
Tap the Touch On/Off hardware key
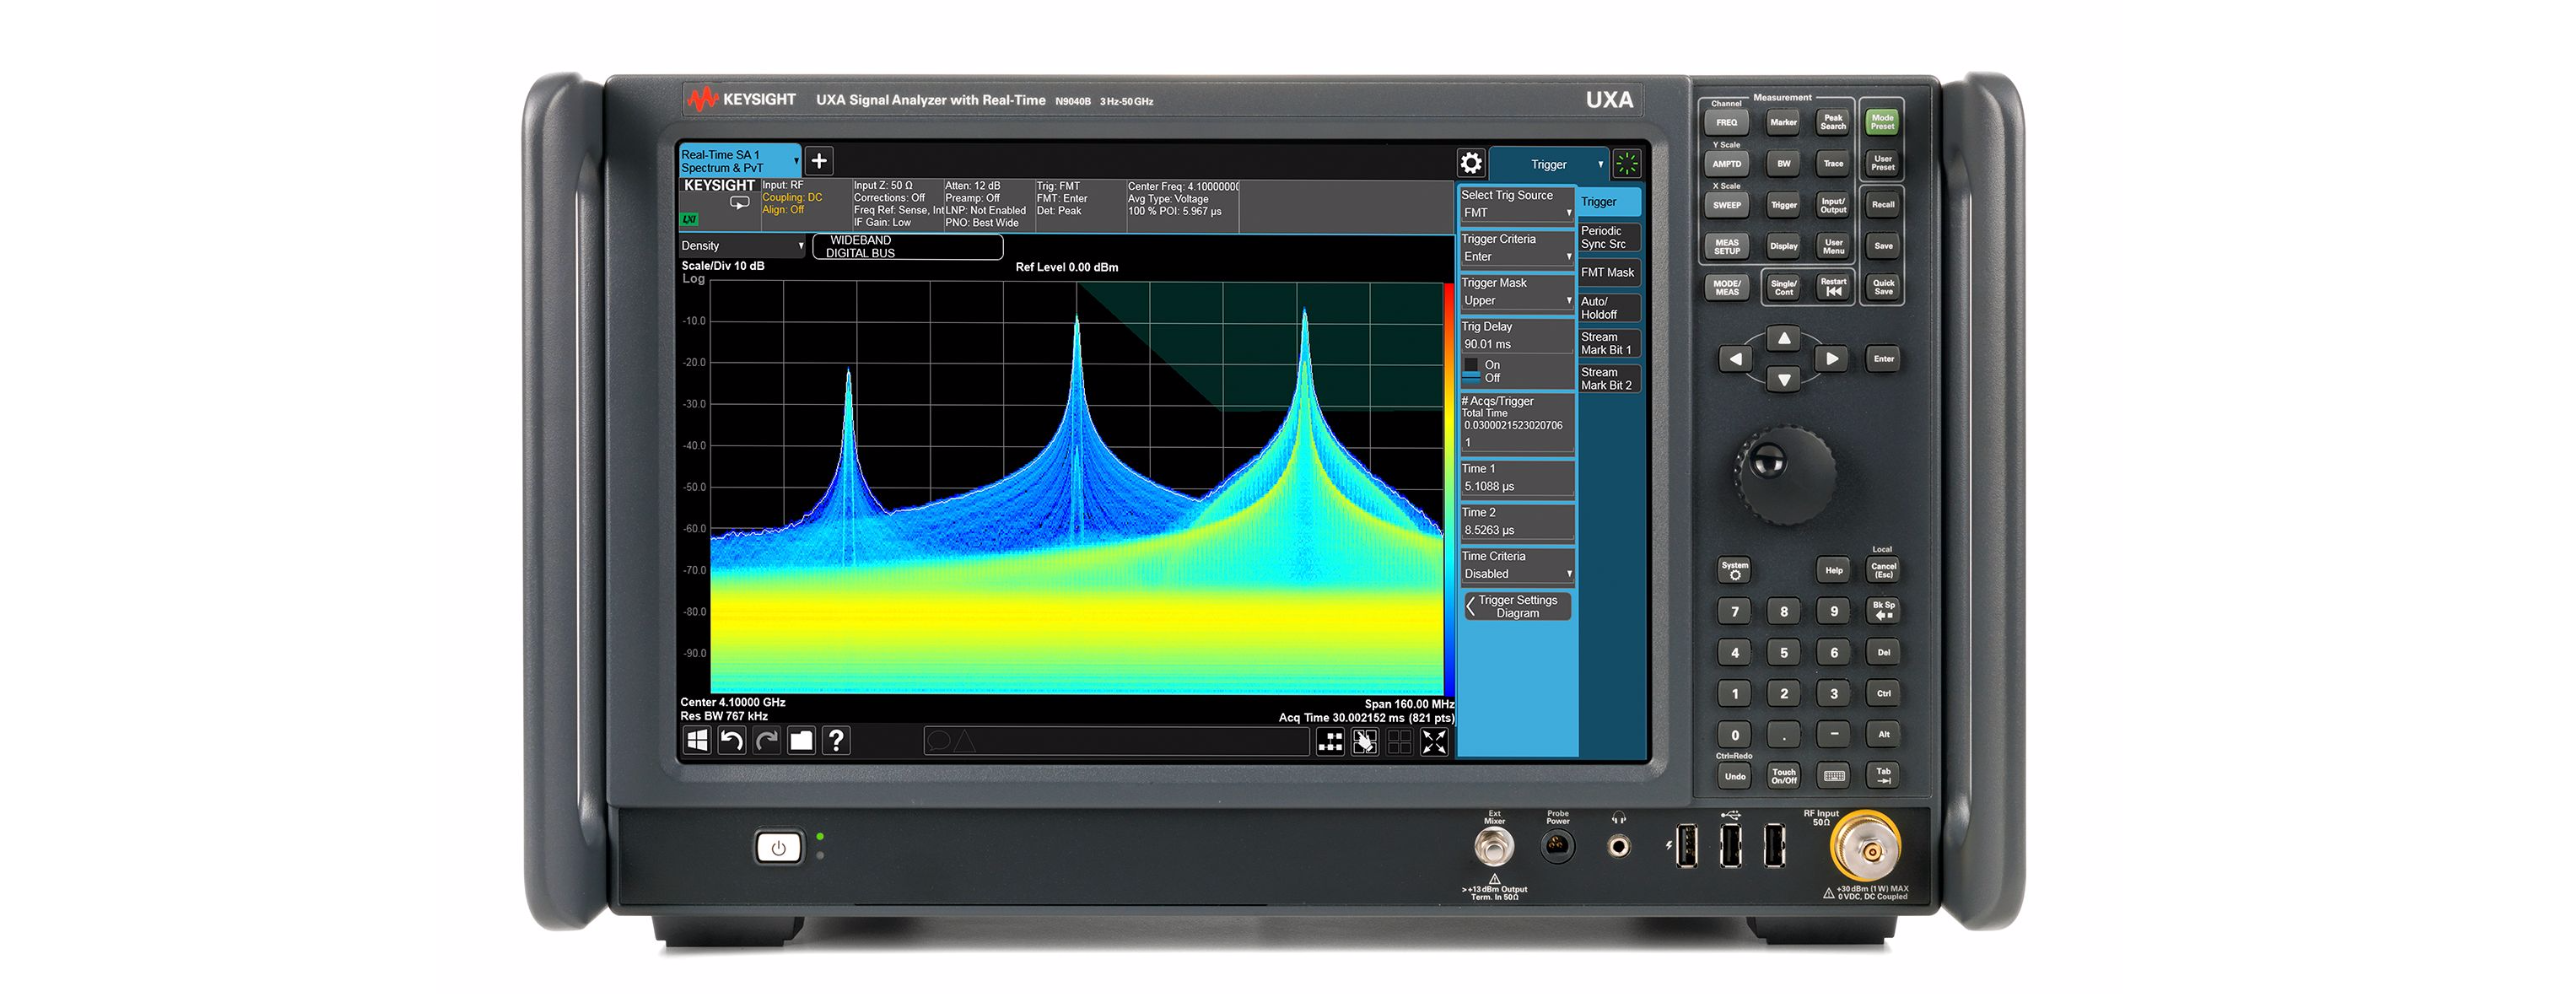click(x=1783, y=775)
